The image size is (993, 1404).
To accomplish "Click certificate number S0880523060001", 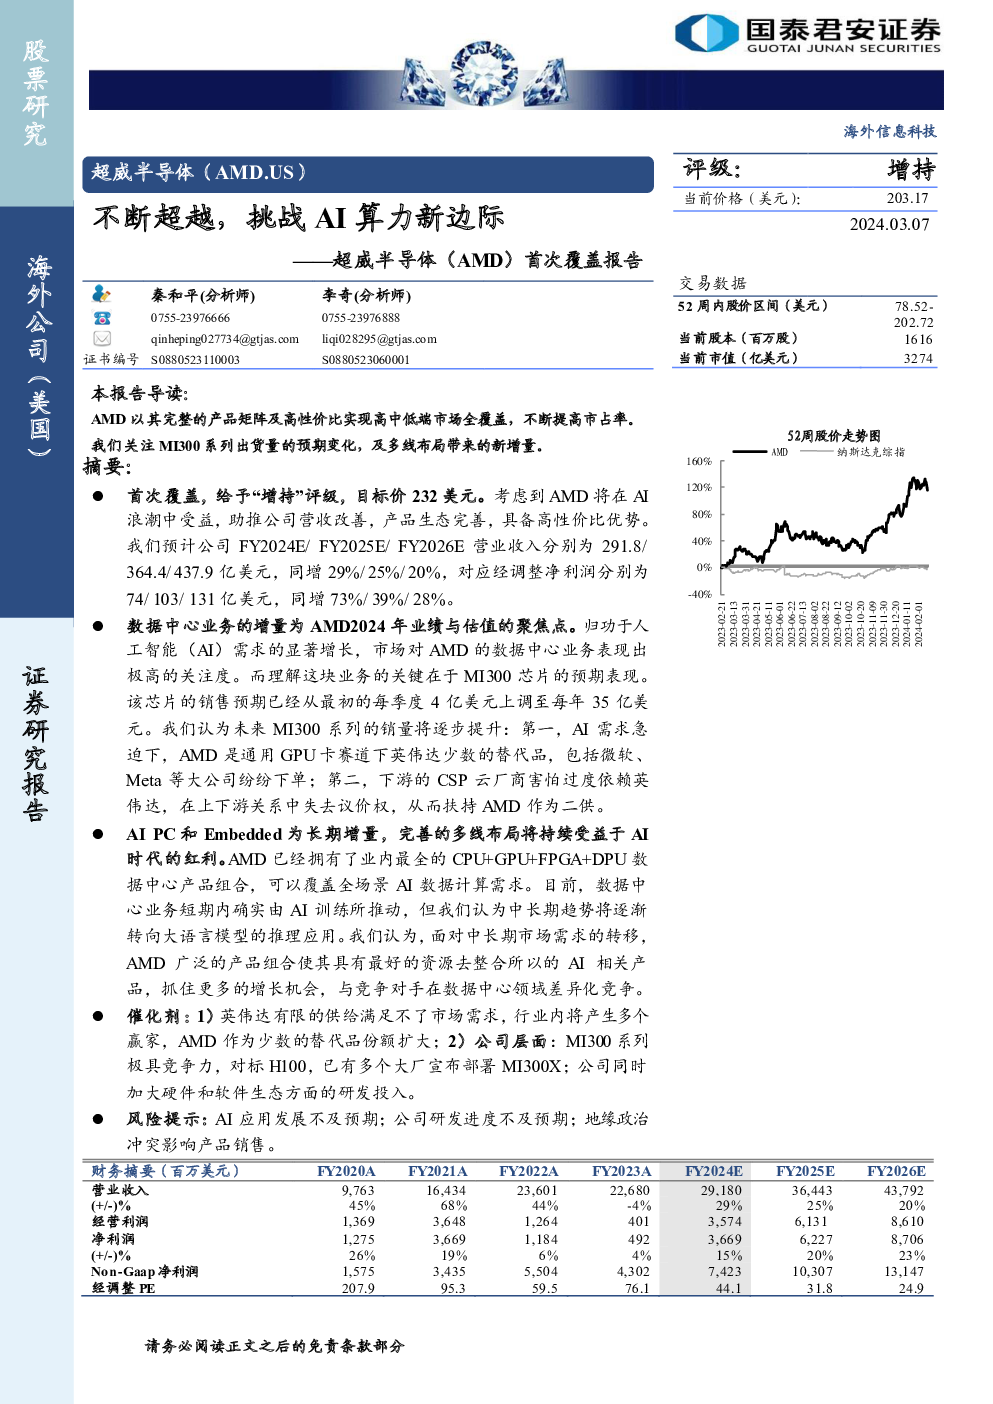I will pos(365,360).
